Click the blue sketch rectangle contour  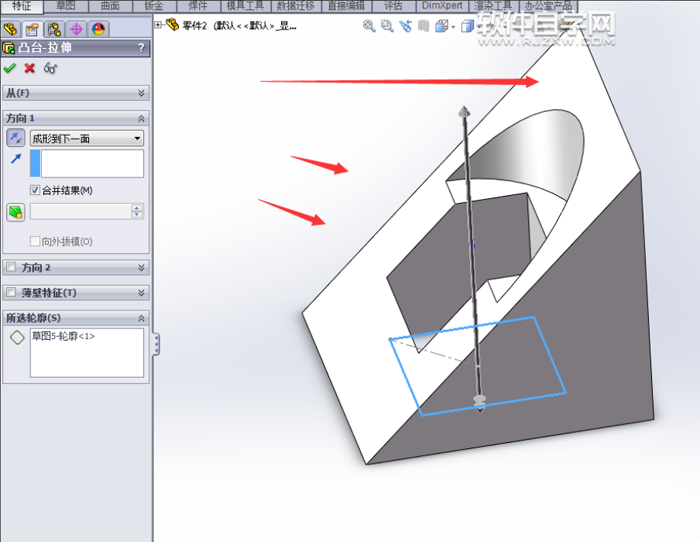point(478,366)
